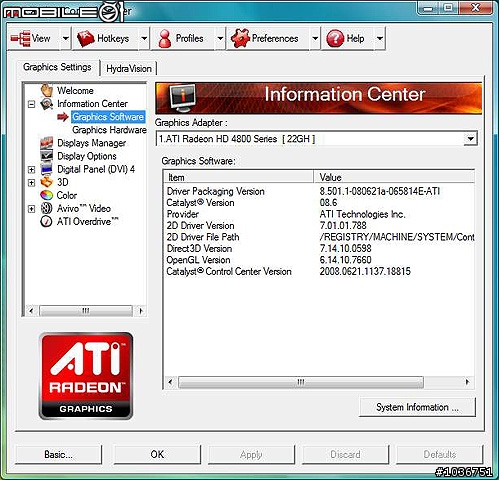Click the Provider value ATI Technologies Inc.
This screenshot has height=480, width=499.
pyautogui.click(x=362, y=214)
